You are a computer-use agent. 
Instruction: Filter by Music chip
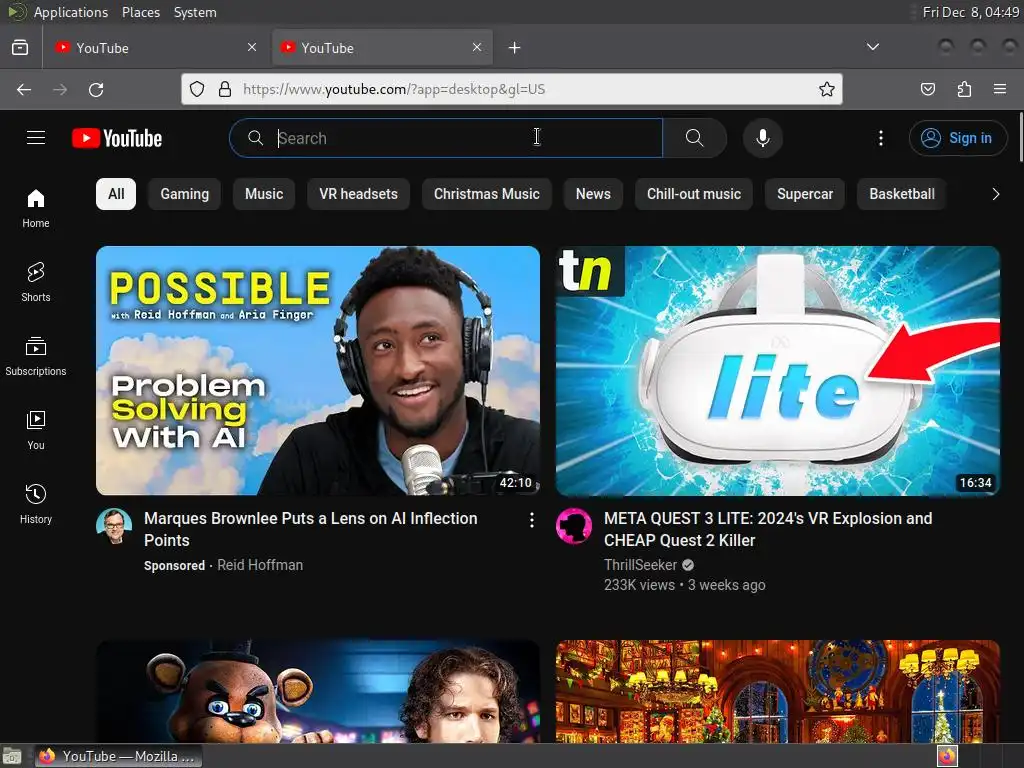[x=264, y=194]
